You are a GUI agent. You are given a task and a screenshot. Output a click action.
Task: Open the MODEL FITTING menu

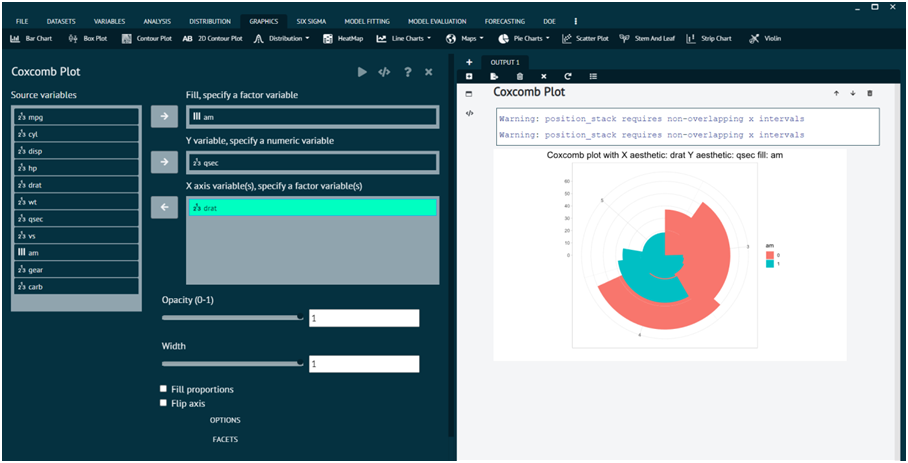(x=367, y=21)
